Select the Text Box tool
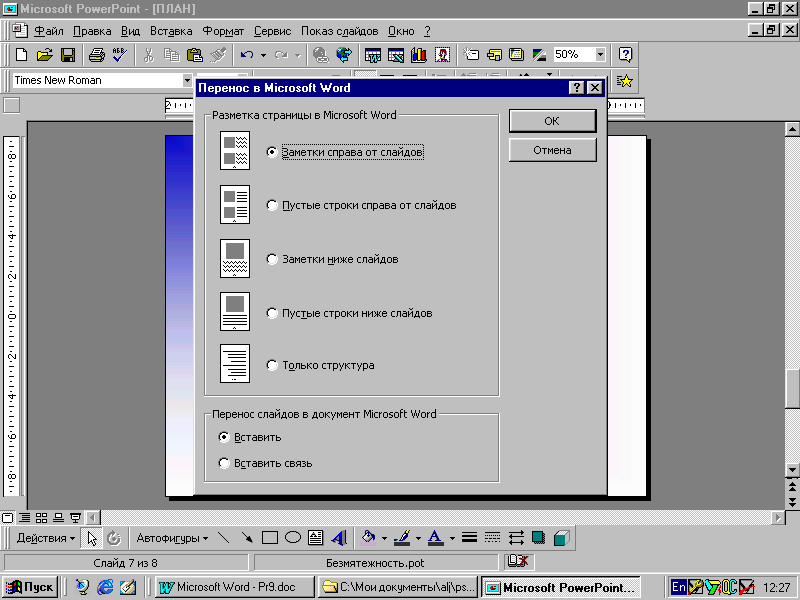This screenshot has width=800, height=600. 316,538
